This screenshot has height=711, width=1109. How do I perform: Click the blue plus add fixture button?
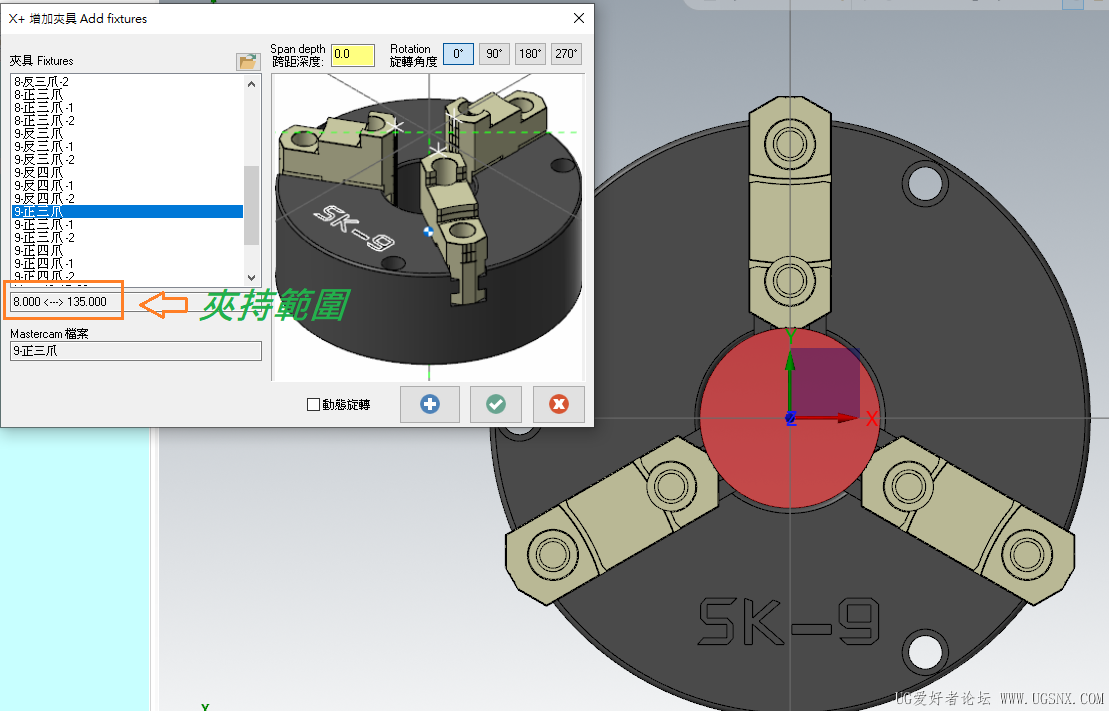(x=429, y=404)
